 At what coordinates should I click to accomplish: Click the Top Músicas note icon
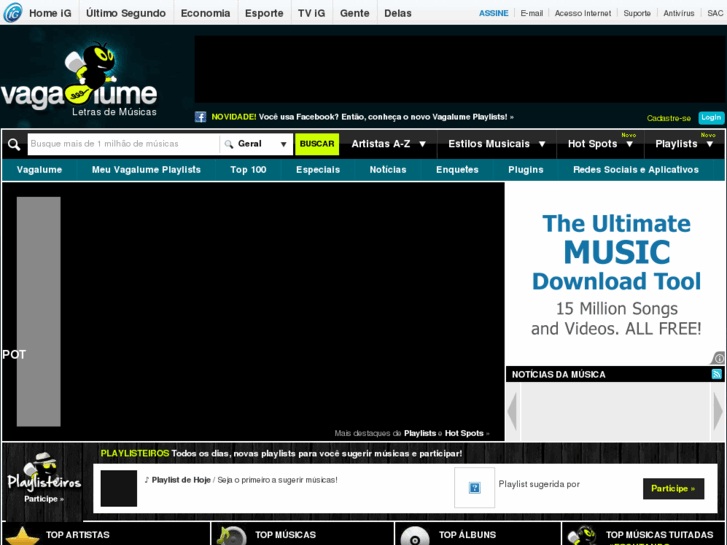[231, 536]
